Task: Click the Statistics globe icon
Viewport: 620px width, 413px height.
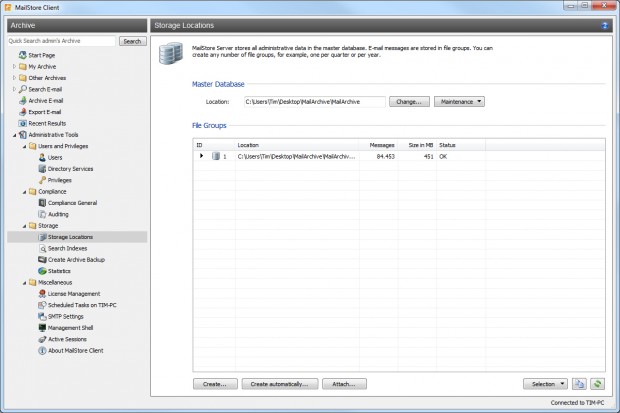Action: coord(42,271)
